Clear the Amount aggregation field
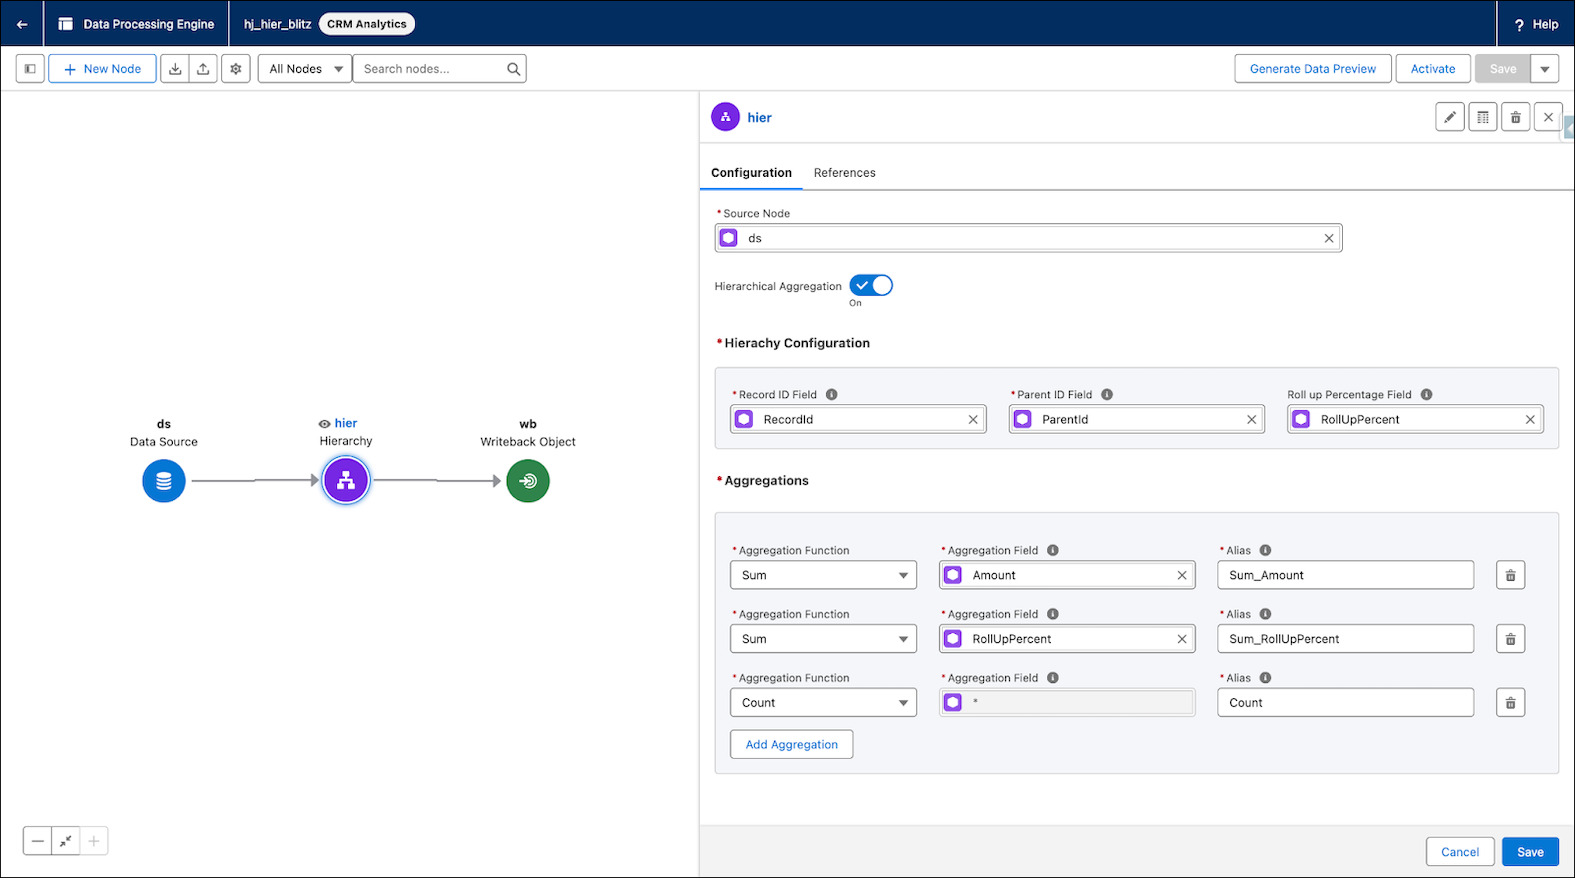This screenshot has width=1575, height=878. [x=1182, y=575]
